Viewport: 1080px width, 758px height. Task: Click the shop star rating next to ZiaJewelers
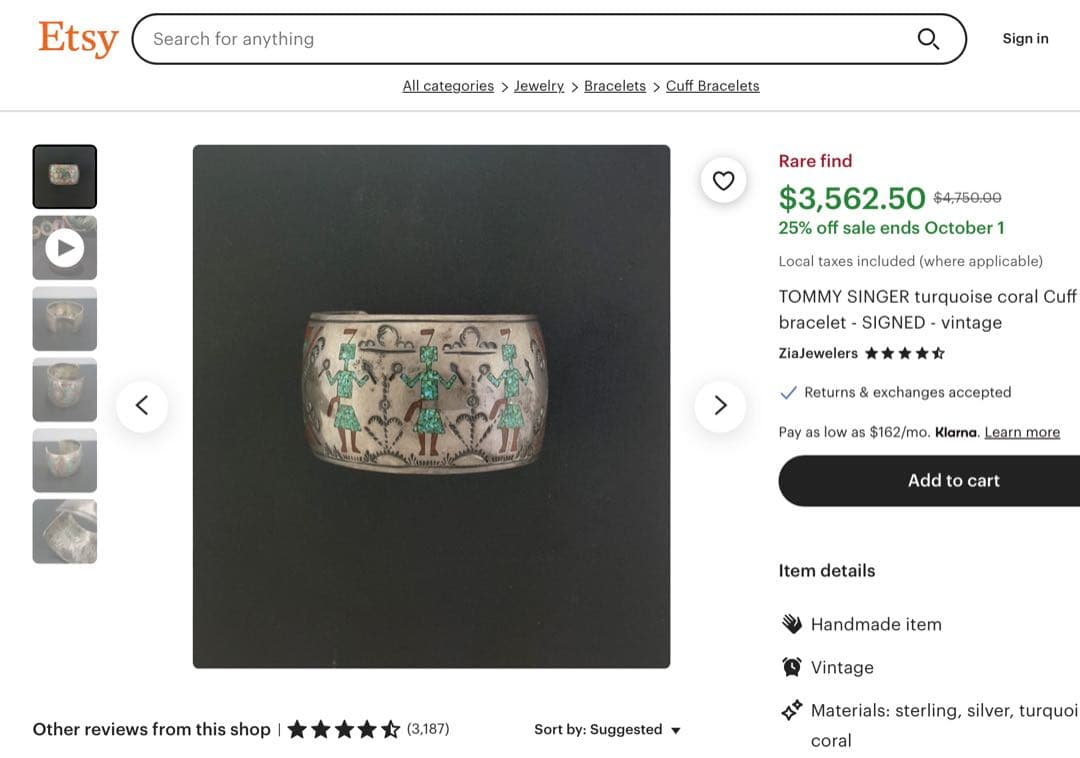tap(904, 353)
